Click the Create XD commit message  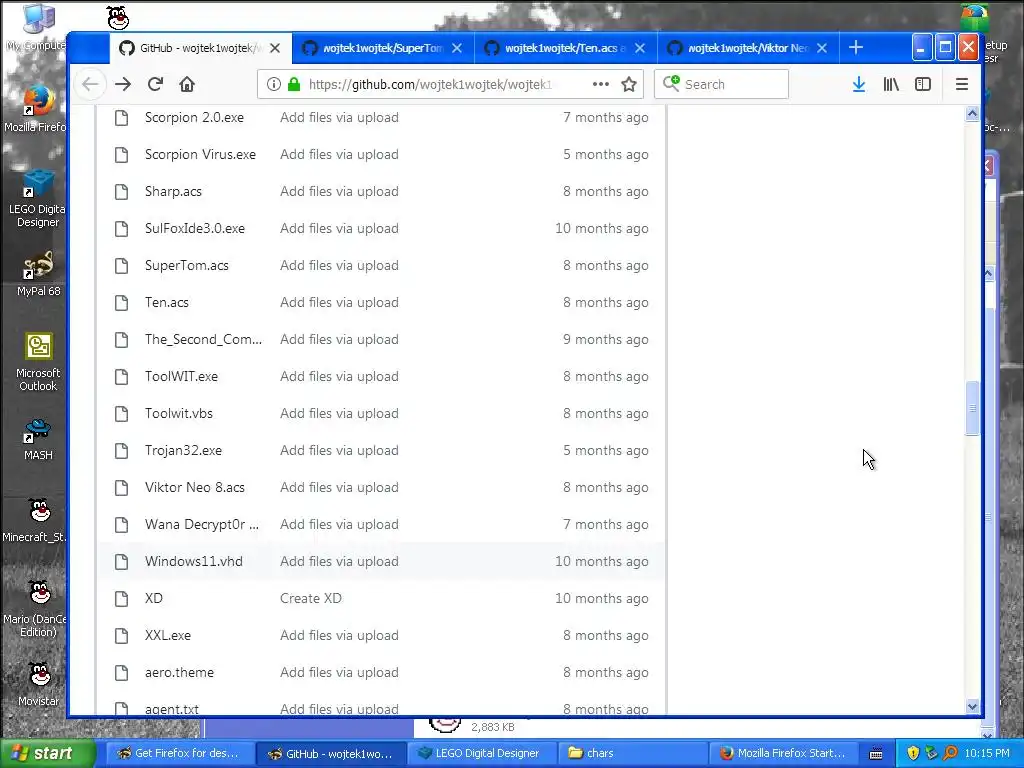311,599
